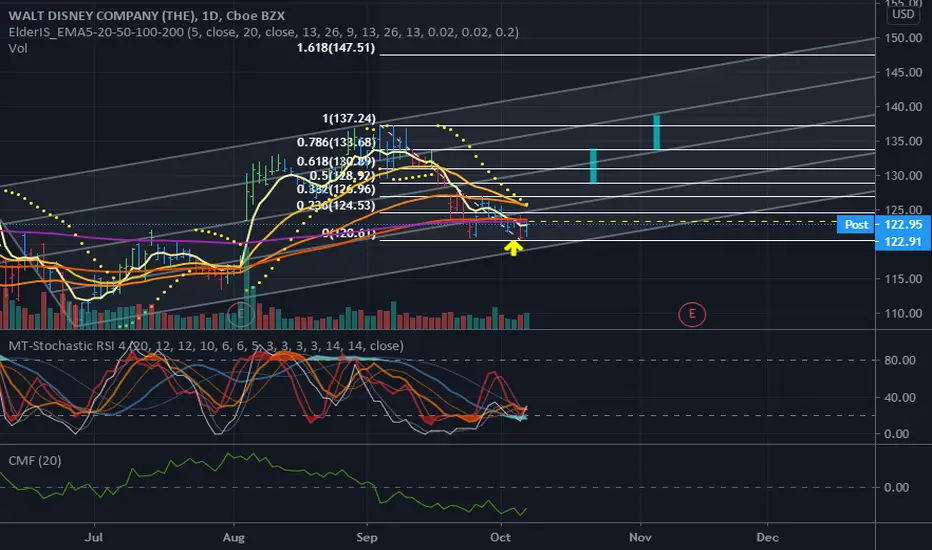Select the ElderIS_EMA5-20-50-100-200 indicator legend
Image resolution: width=932 pixels, height=550 pixels.
pos(263,32)
